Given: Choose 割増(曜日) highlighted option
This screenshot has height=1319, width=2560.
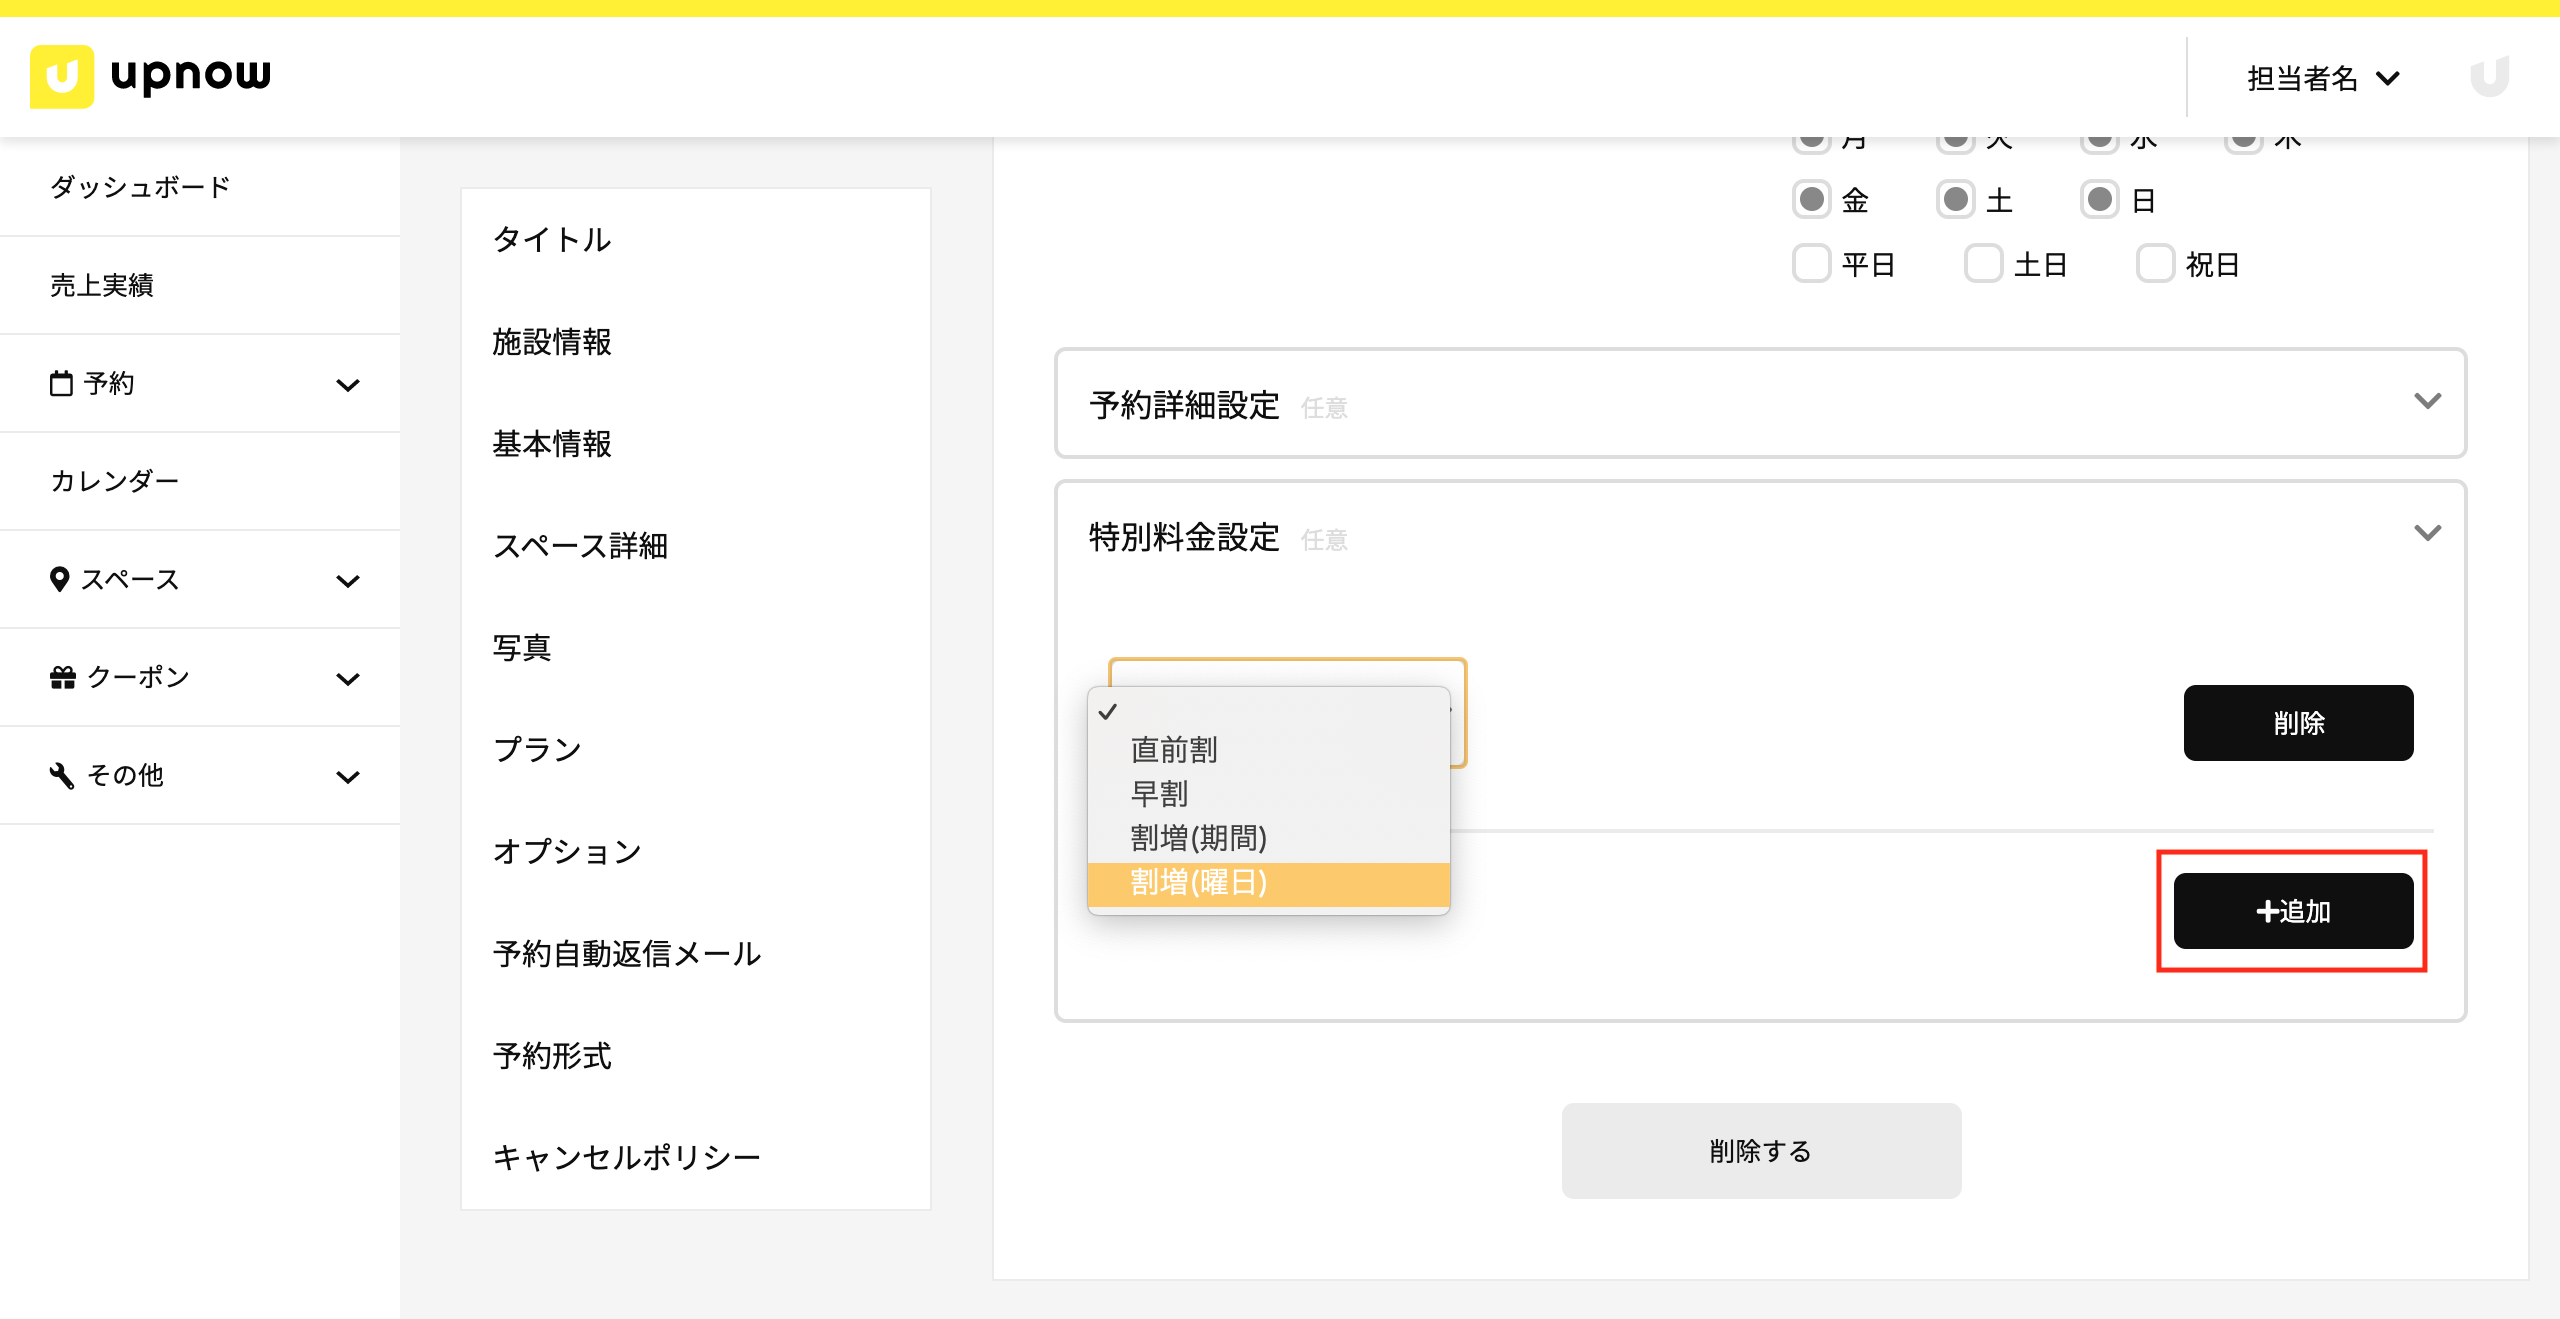Looking at the screenshot, I should pyautogui.click(x=1269, y=883).
